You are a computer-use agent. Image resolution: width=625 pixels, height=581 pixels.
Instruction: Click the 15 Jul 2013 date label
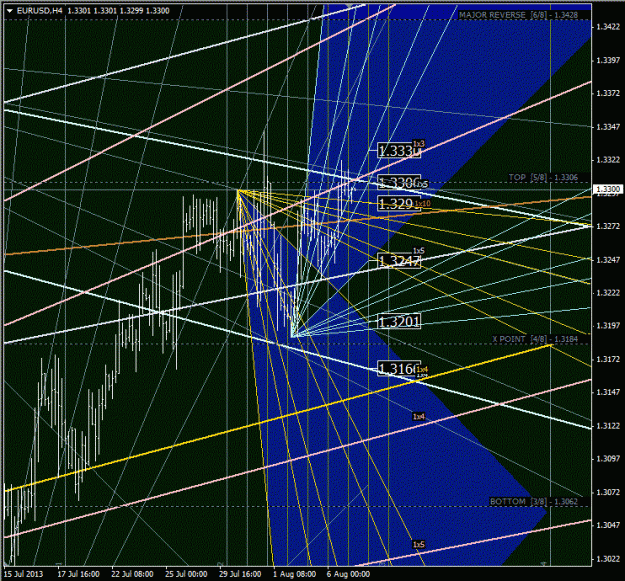pos(24,574)
